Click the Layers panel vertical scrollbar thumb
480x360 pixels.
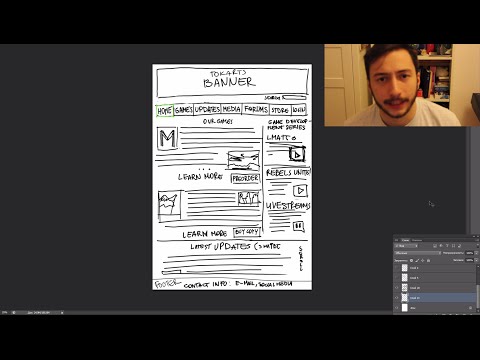pyautogui.click(x=478, y=297)
